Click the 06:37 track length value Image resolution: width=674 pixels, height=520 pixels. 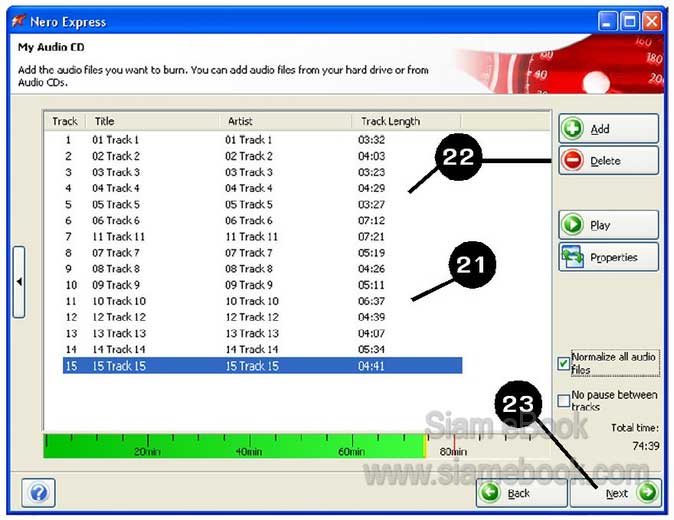371,301
